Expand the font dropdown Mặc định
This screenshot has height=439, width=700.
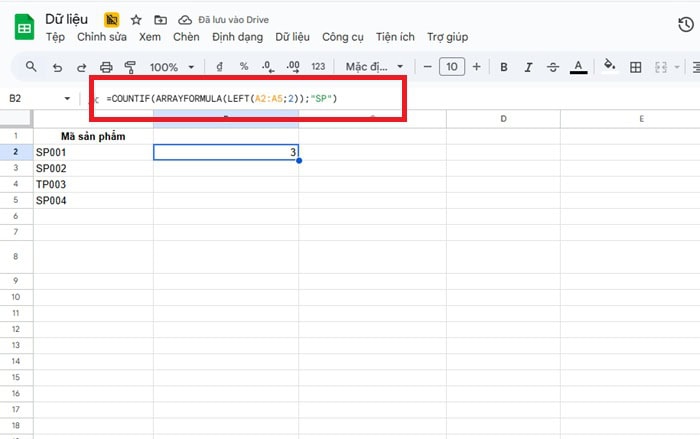pyautogui.click(x=375, y=67)
